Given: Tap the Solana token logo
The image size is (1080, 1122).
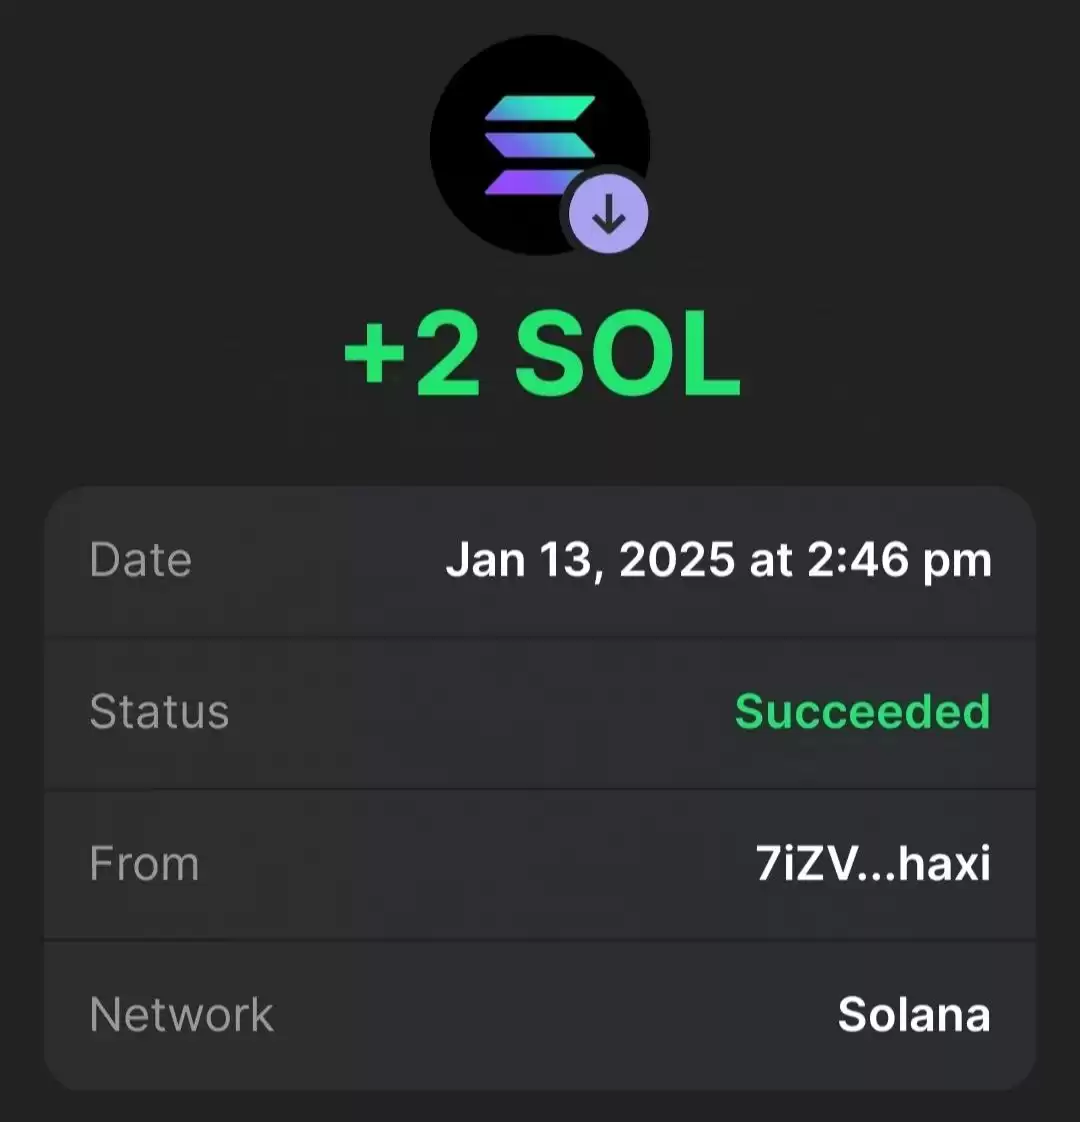Looking at the screenshot, I should (x=540, y=145).
